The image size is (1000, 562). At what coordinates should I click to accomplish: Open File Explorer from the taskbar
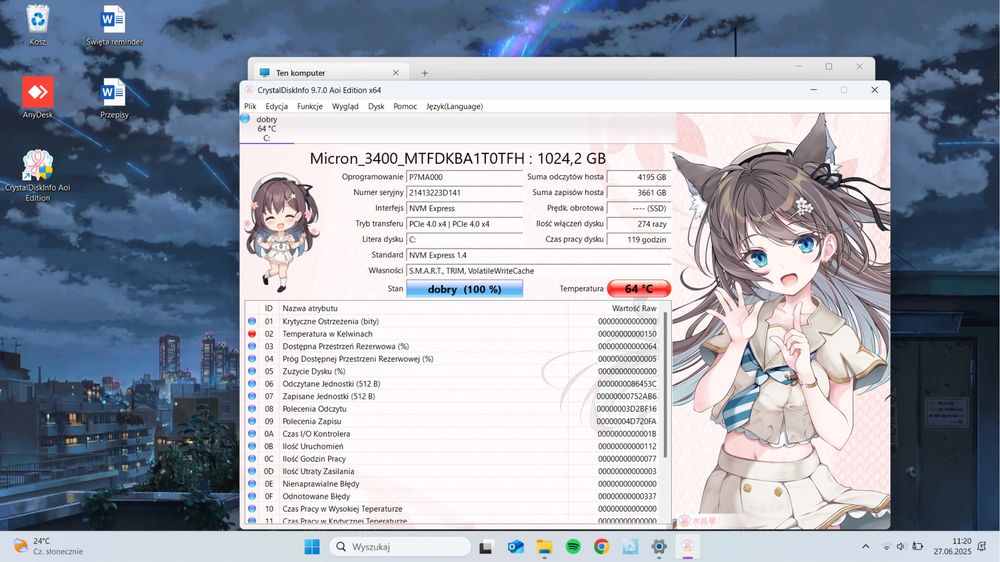544,547
